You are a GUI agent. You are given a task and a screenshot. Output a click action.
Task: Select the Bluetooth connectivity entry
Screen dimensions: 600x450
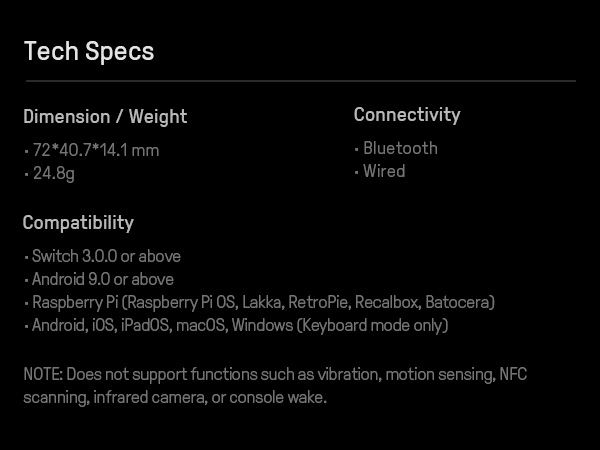[x=400, y=148]
